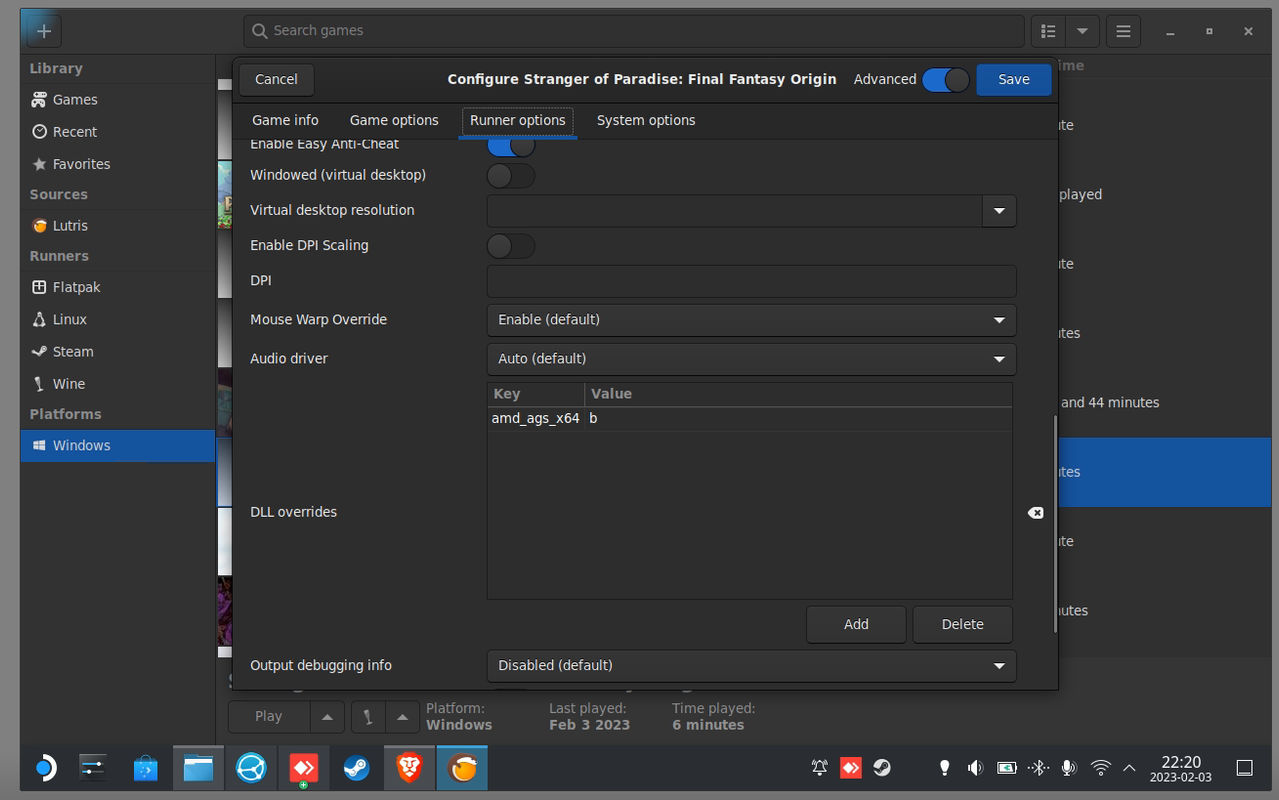1279x800 pixels.
Task: Expand the arrow beside the wine glass button
Action: [x=402, y=717]
